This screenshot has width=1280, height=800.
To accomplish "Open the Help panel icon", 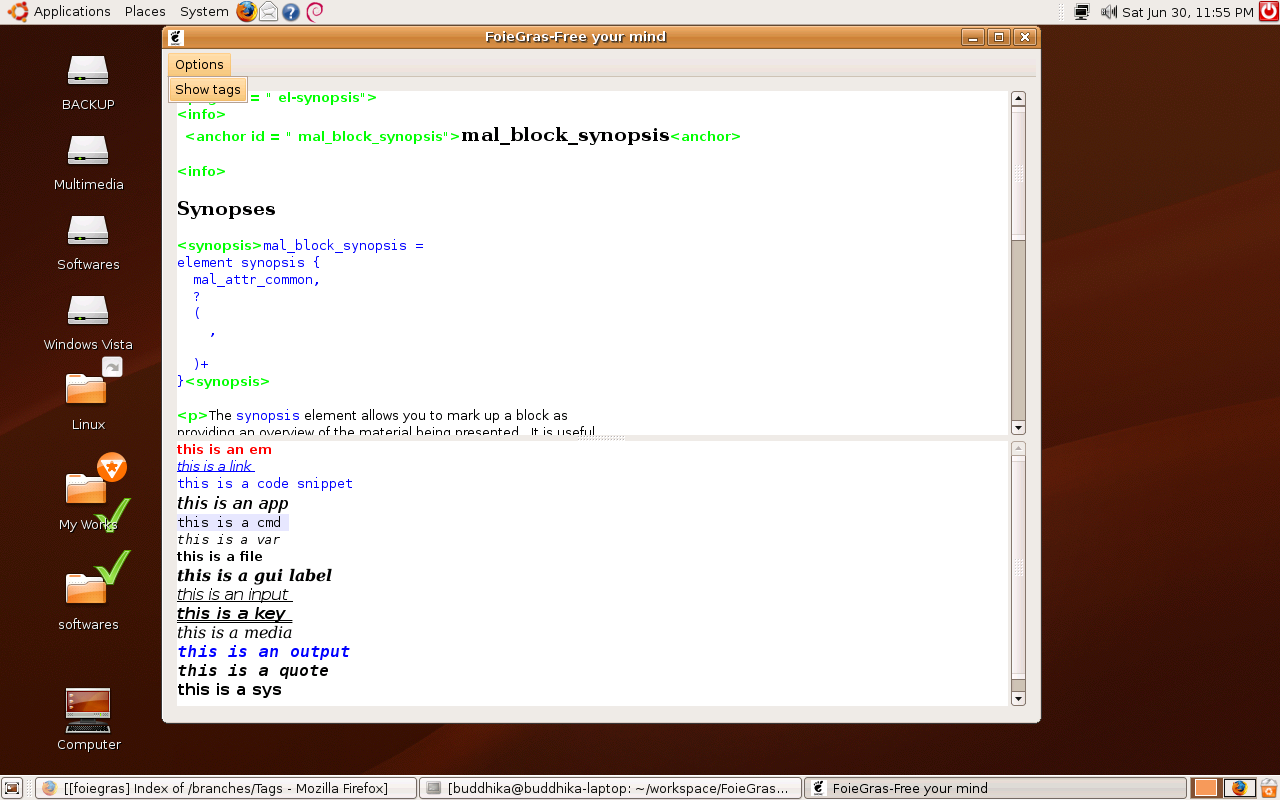I will tap(291, 12).
